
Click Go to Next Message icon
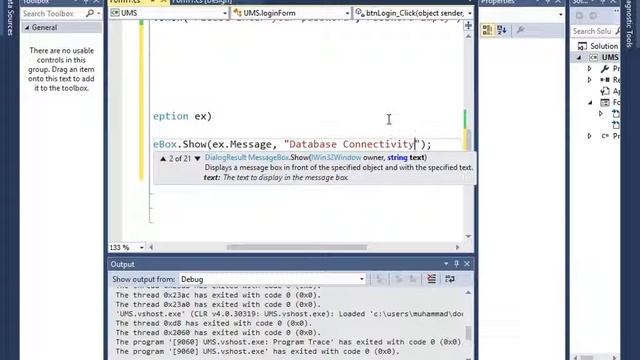click(x=413, y=279)
